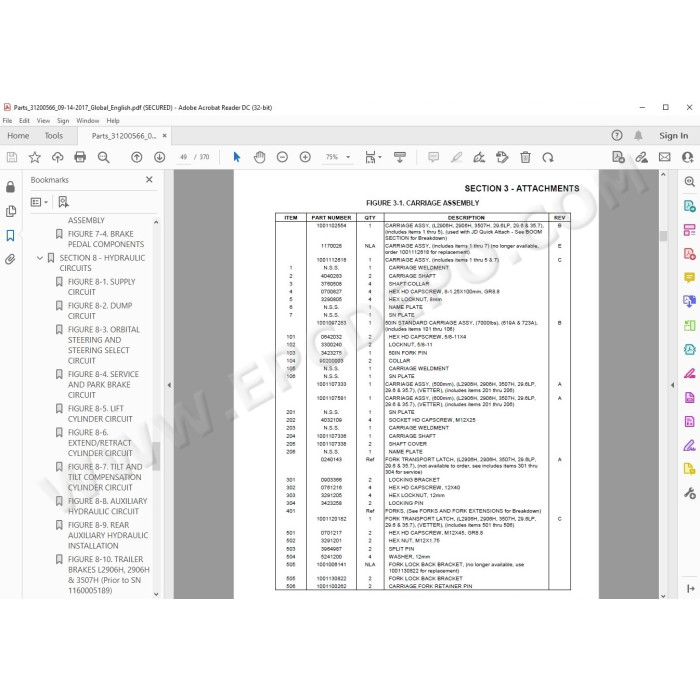
Task: Open the Sign menu
Action: click(63, 121)
